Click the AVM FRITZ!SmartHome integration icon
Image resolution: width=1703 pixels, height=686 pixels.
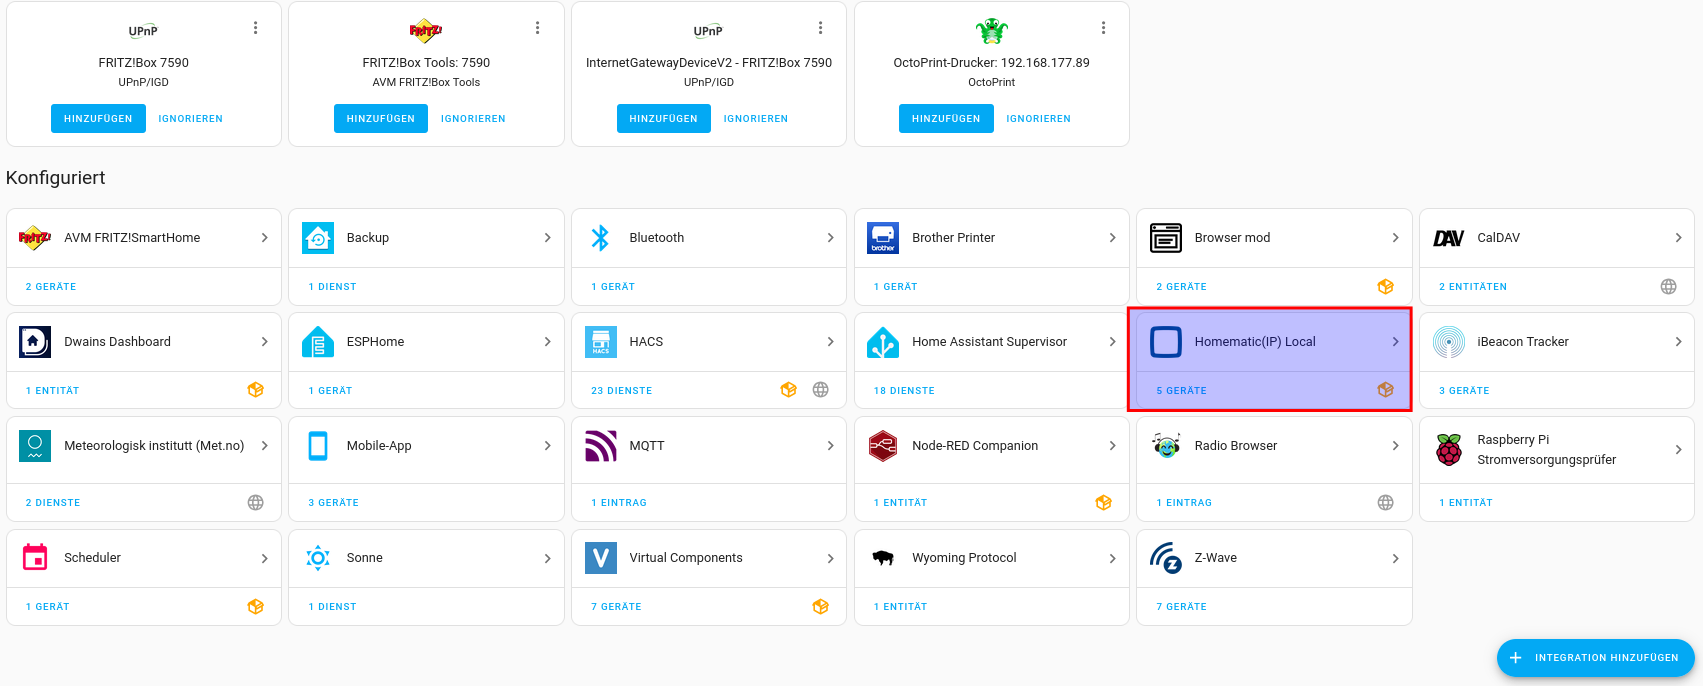tap(35, 238)
